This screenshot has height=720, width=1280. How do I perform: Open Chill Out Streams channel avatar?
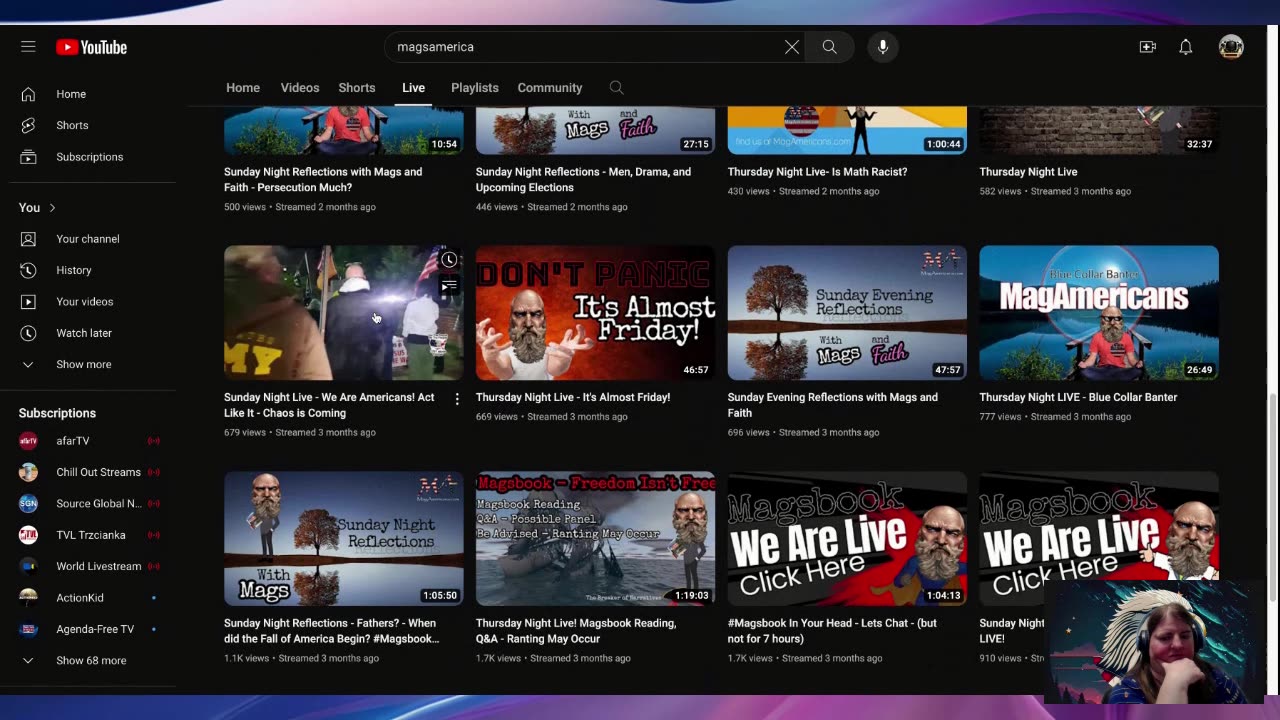click(x=28, y=472)
